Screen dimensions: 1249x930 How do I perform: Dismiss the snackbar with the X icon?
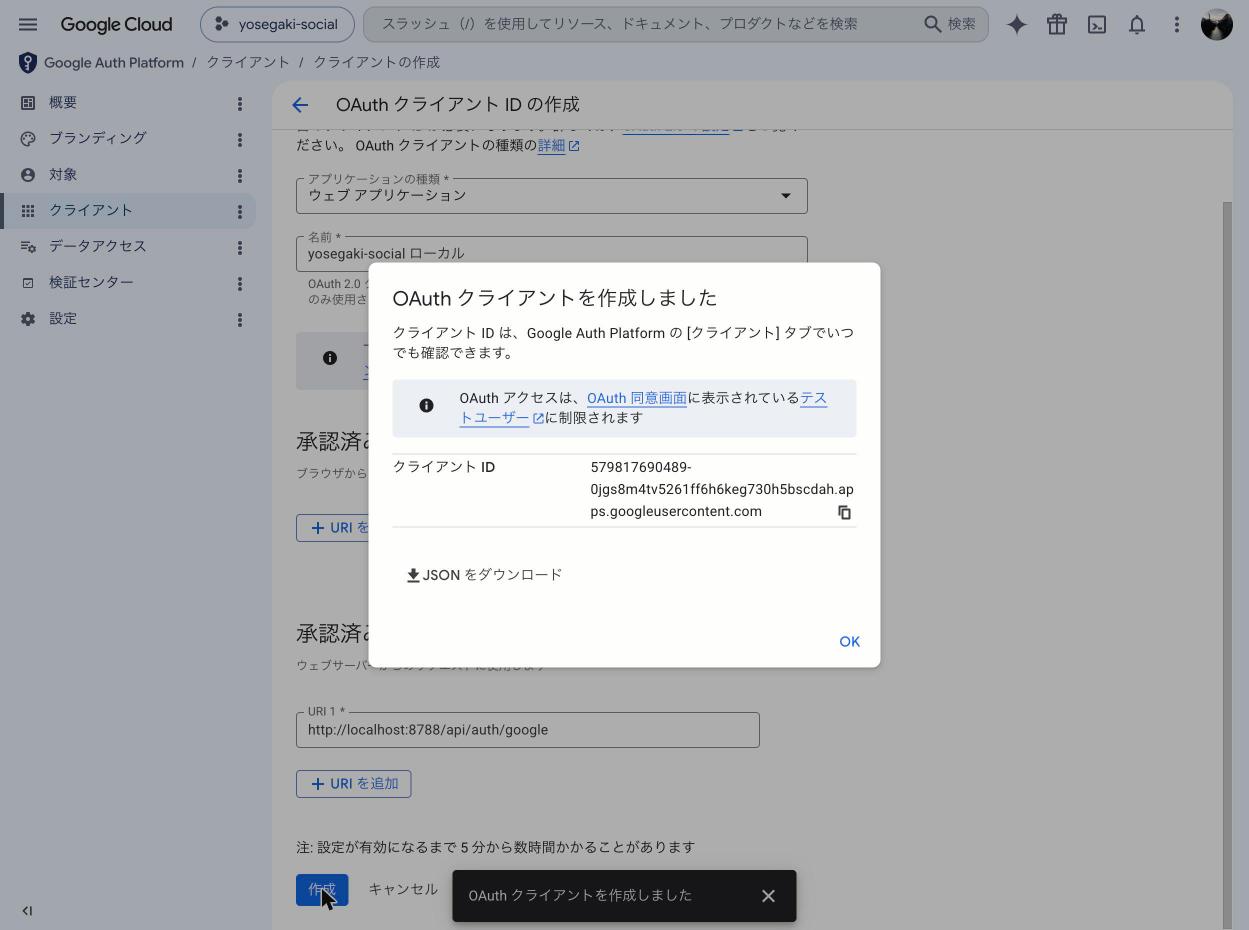click(768, 896)
